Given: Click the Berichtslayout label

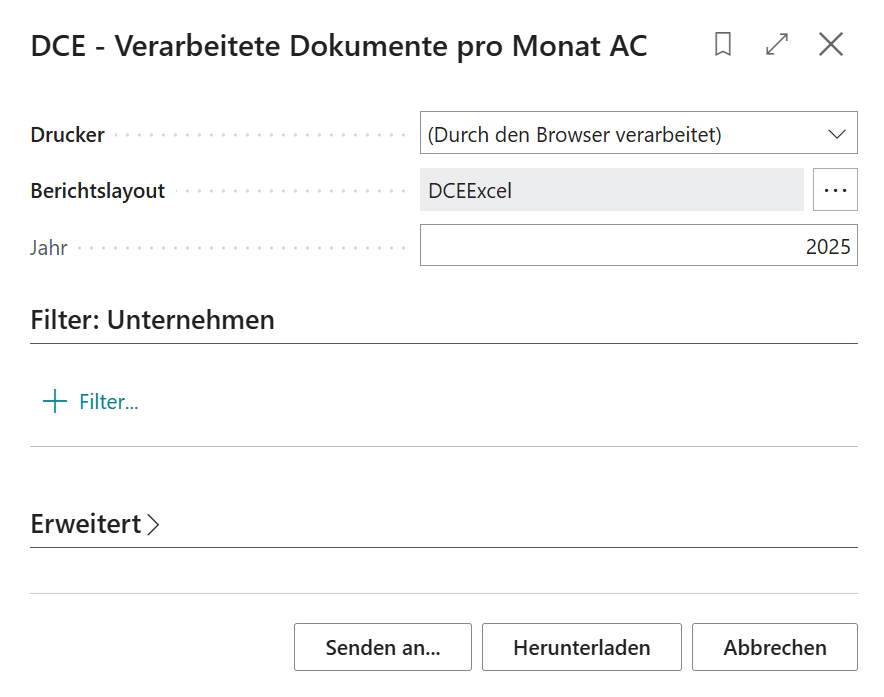Looking at the screenshot, I should point(97,190).
